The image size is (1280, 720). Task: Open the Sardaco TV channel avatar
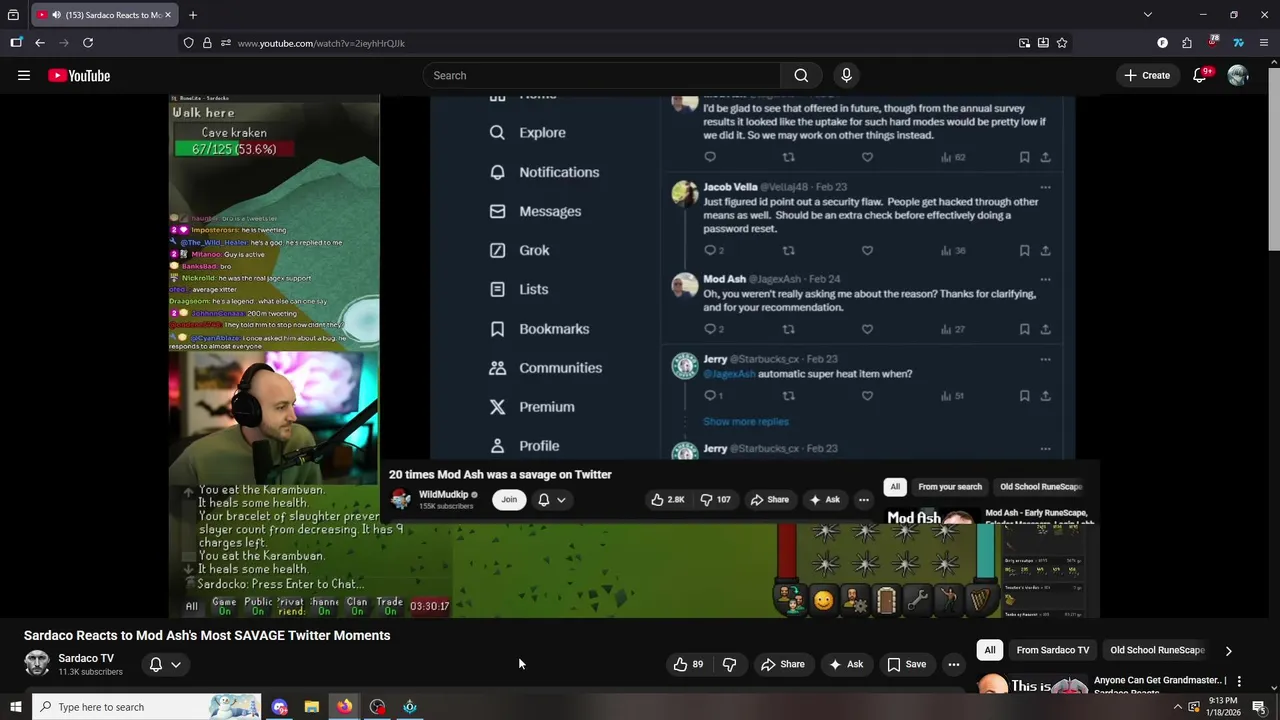[x=37, y=663]
